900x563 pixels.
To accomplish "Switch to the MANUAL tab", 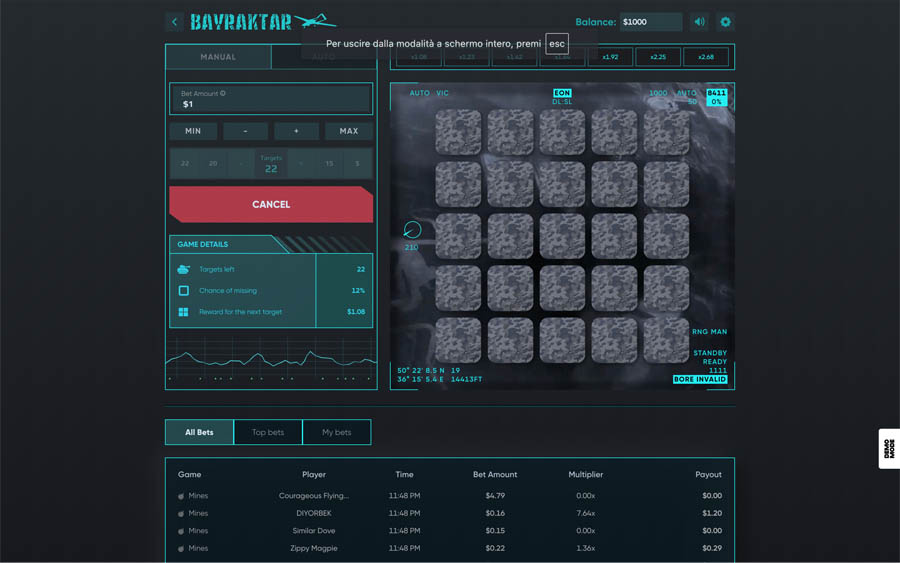I will (x=218, y=57).
